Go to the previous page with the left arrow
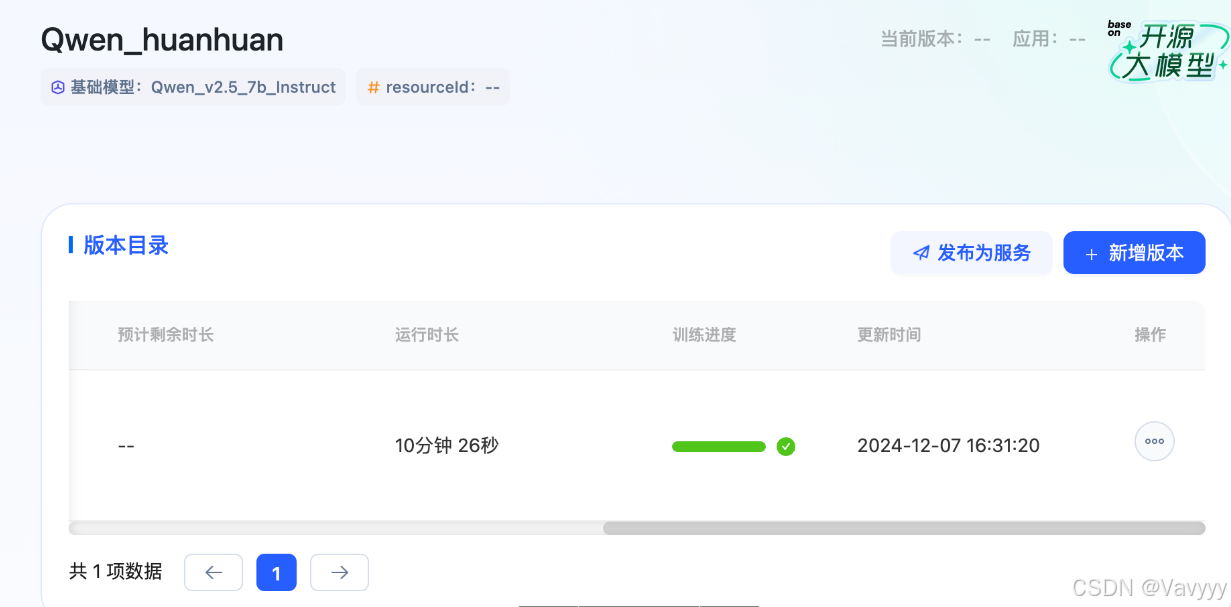The height and width of the screenshot is (607, 1231). pos(213,572)
